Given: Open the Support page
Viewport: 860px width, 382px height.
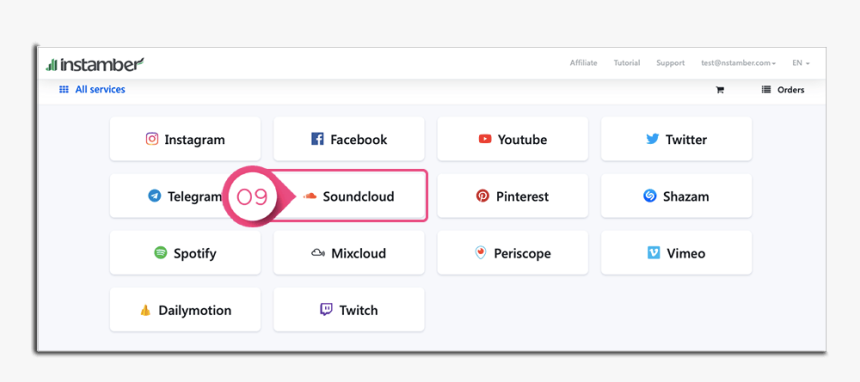Looking at the screenshot, I should point(671,63).
